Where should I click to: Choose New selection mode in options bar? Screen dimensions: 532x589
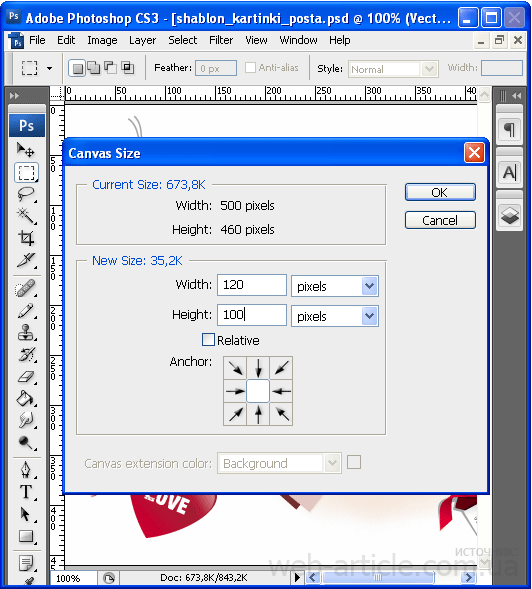pos(77,68)
